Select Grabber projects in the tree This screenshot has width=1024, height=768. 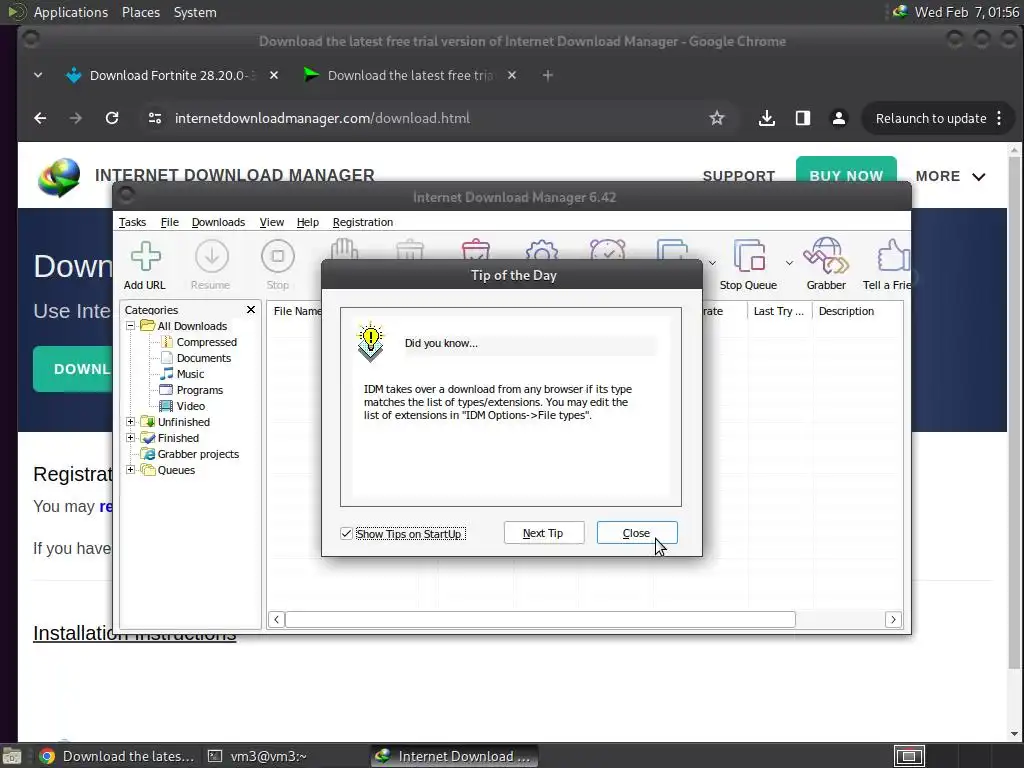(190, 454)
